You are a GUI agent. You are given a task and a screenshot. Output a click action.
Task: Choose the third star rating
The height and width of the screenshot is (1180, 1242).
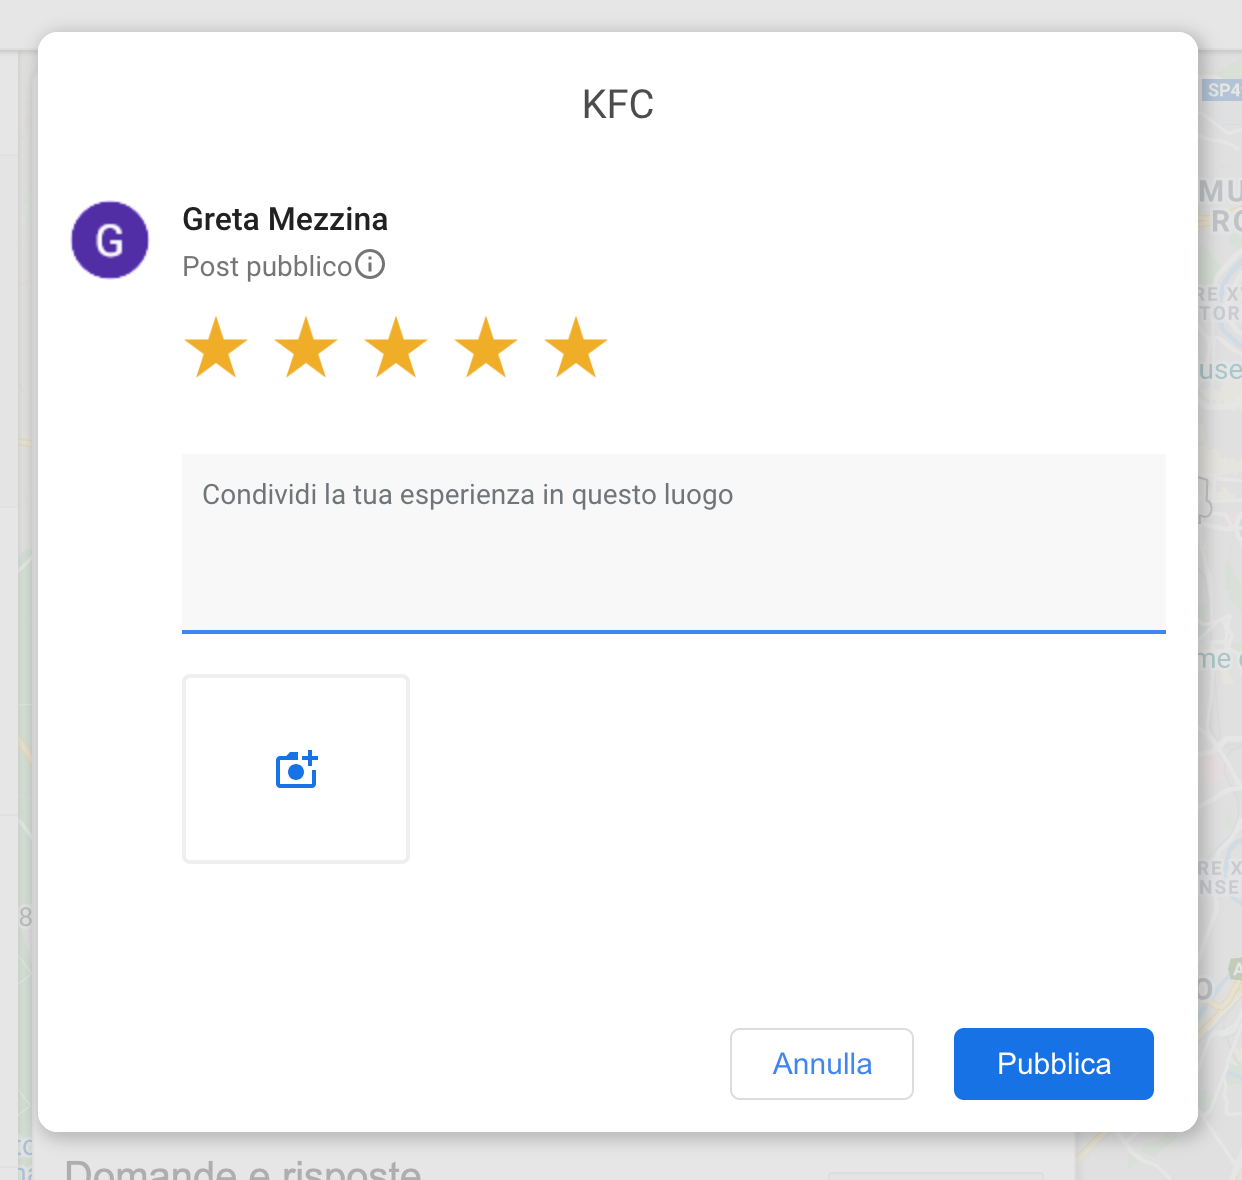click(396, 348)
